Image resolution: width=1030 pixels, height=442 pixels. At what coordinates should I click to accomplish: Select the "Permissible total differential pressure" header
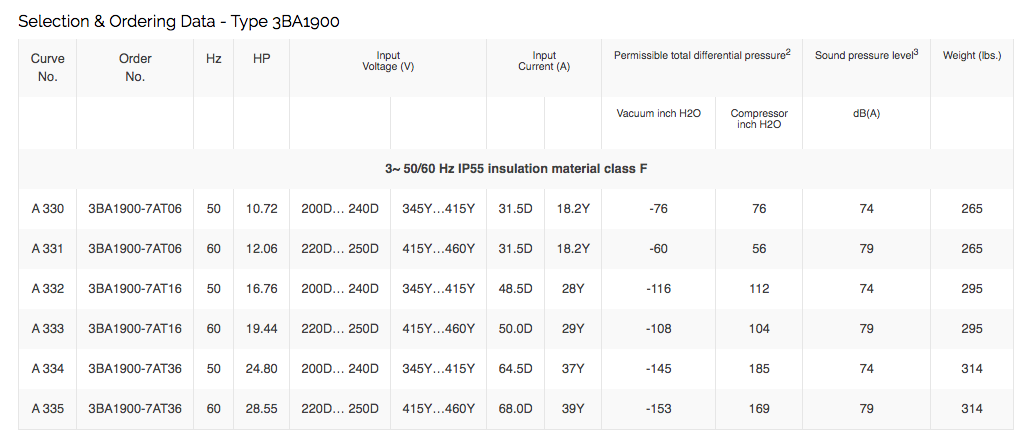click(x=702, y=55)
